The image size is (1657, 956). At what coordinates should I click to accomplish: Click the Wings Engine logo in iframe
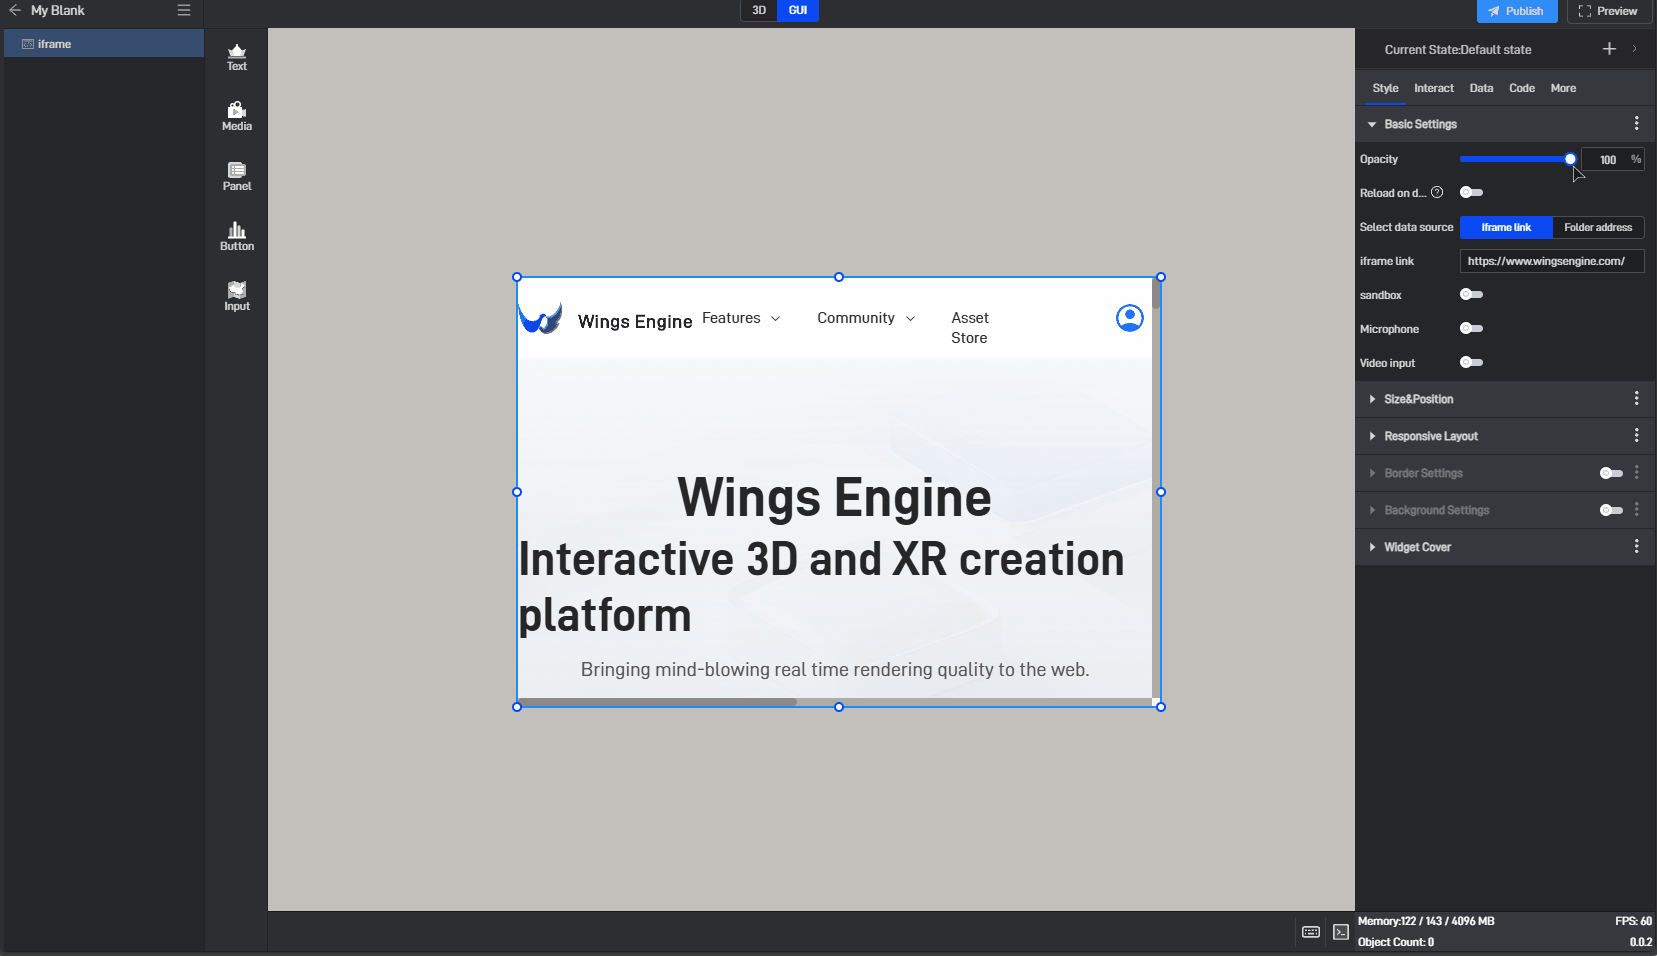click(540, 319)
